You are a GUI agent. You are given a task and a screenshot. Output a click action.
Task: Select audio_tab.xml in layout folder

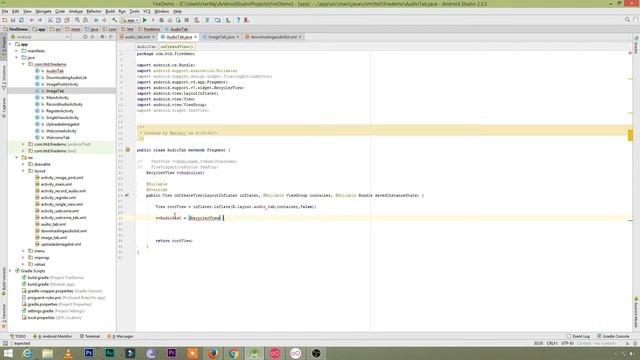(x=53, y=224)
